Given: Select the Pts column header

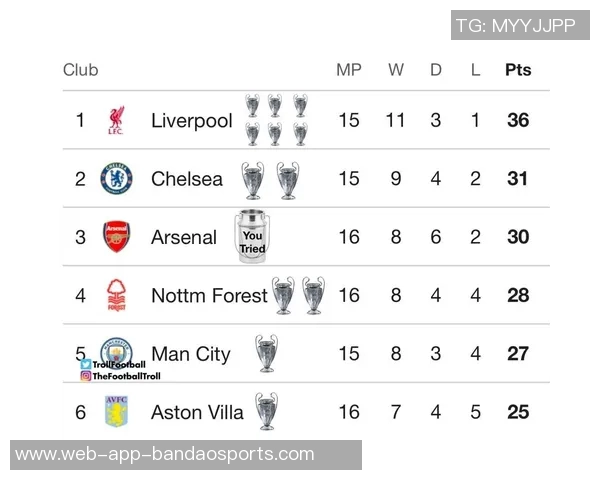Looking at the screenshot, I should [x=518, y=70].
